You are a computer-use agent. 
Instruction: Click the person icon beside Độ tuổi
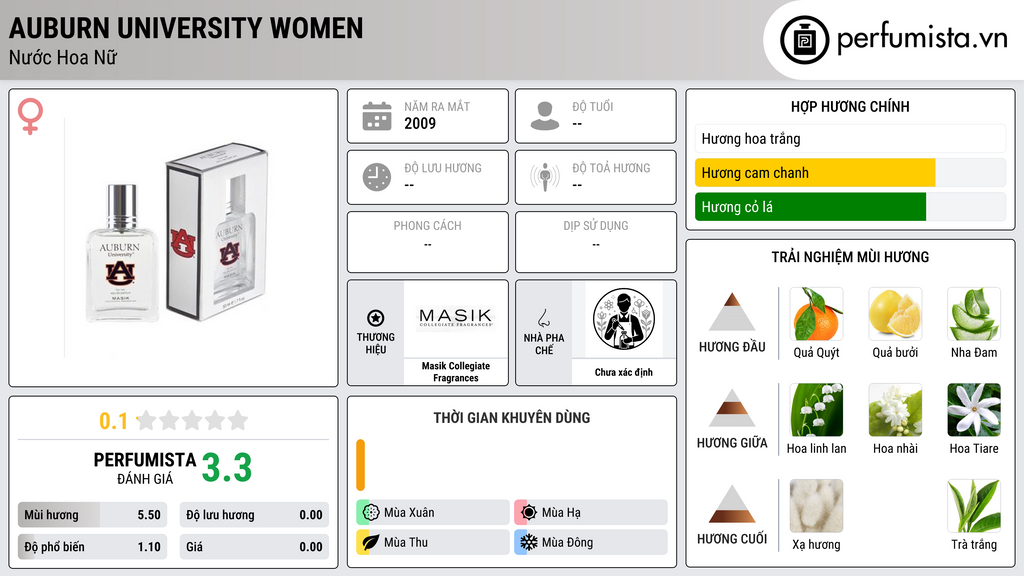pos(545,116)
